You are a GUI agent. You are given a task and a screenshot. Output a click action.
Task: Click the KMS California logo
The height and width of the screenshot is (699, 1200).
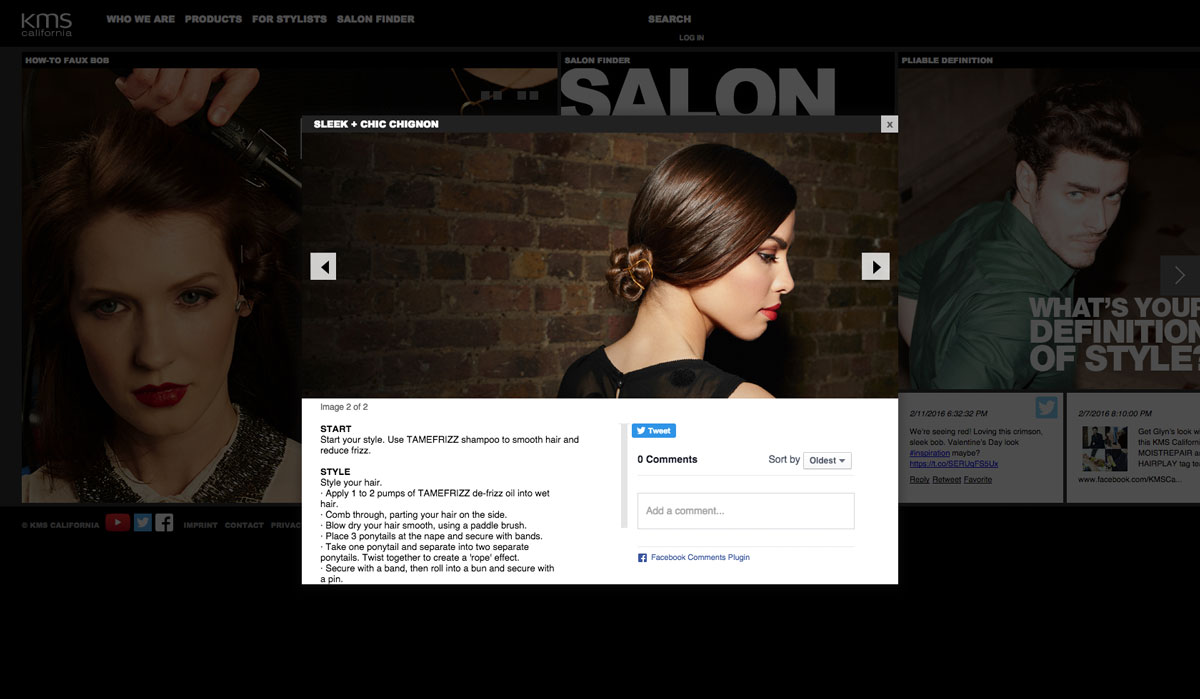click(47, 24)
